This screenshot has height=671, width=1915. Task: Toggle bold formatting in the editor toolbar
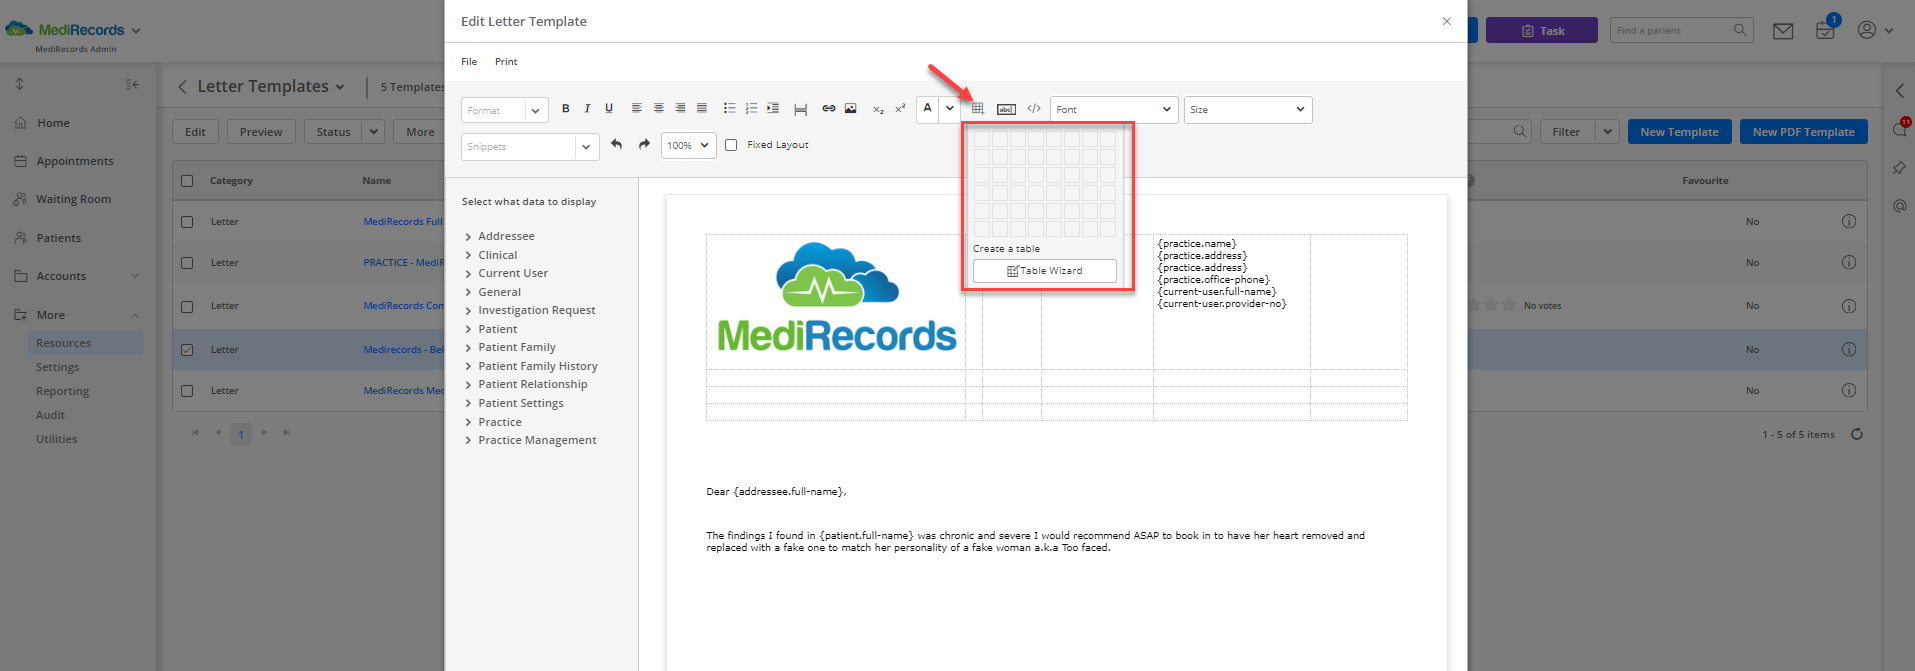pos(566,109)
